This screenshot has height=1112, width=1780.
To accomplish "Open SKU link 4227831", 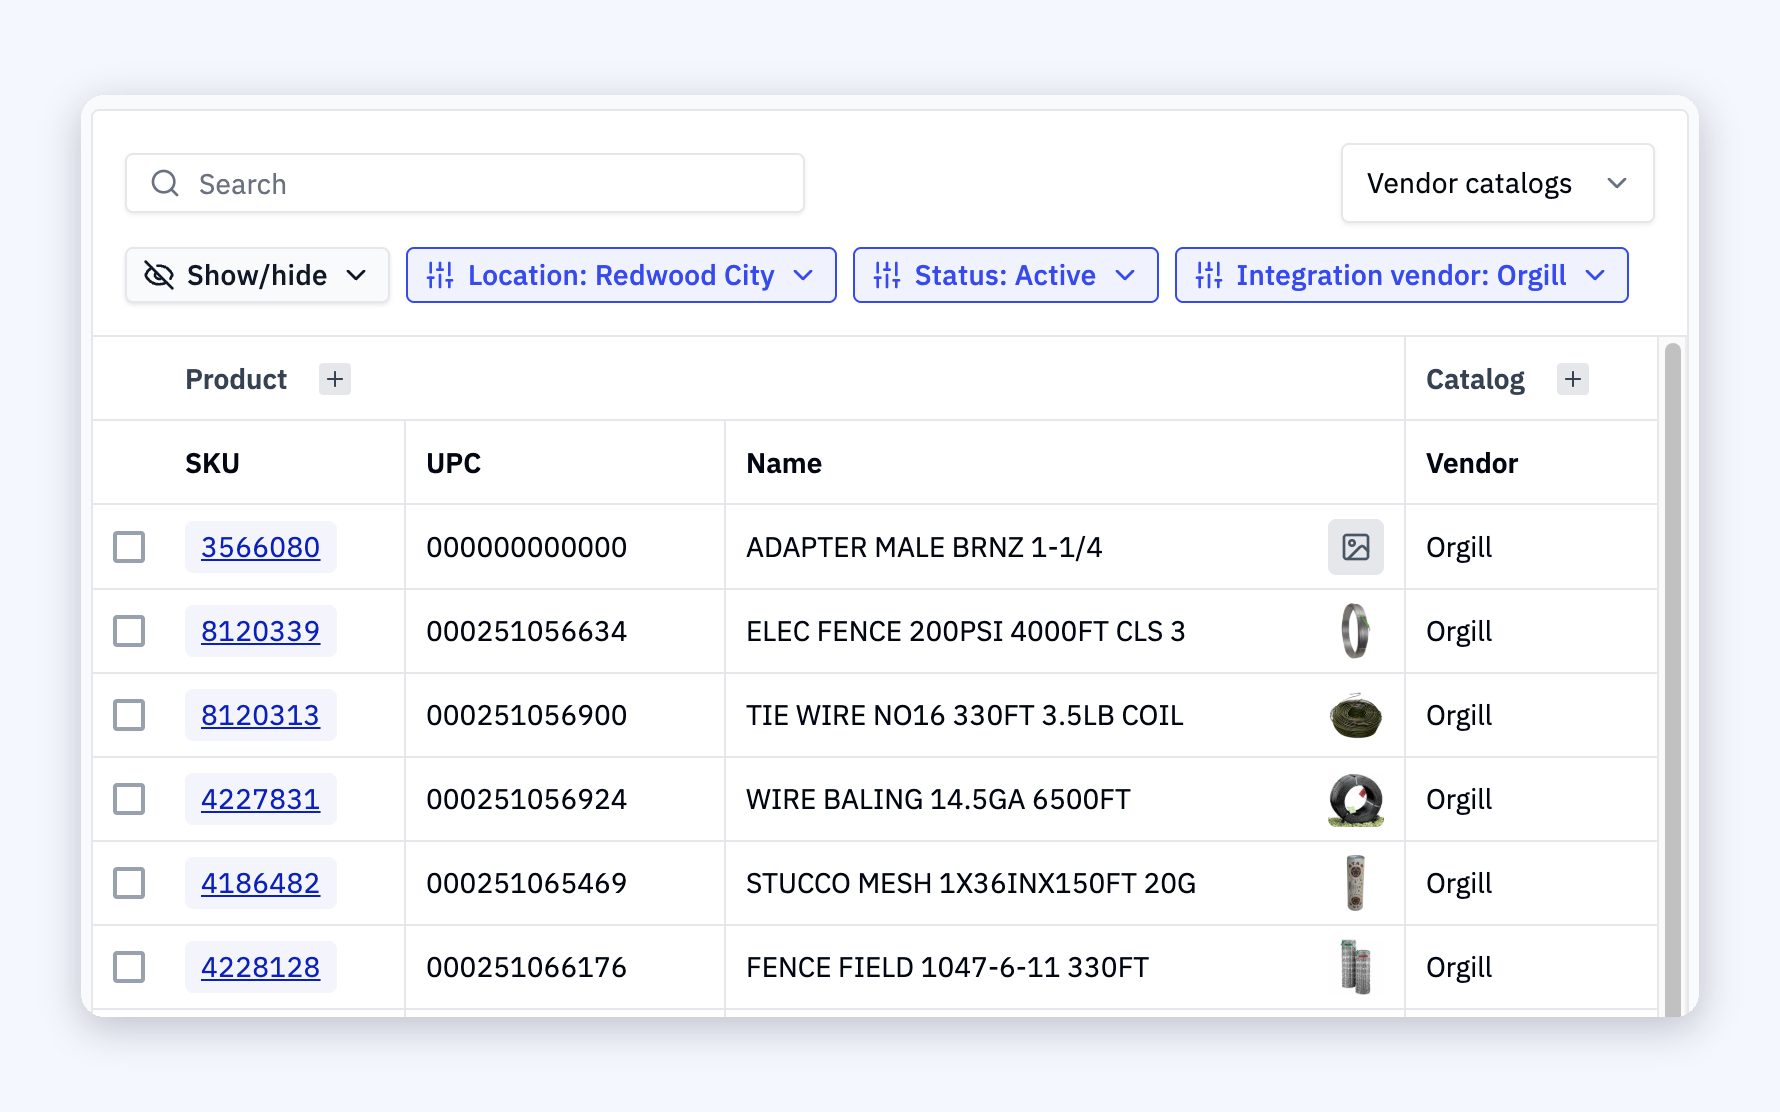I will click(x=260, y=799).
